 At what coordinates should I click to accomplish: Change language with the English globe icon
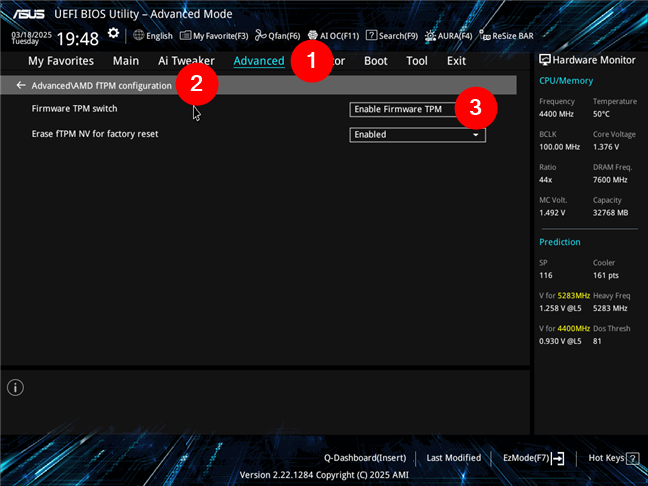click(153, 36)
